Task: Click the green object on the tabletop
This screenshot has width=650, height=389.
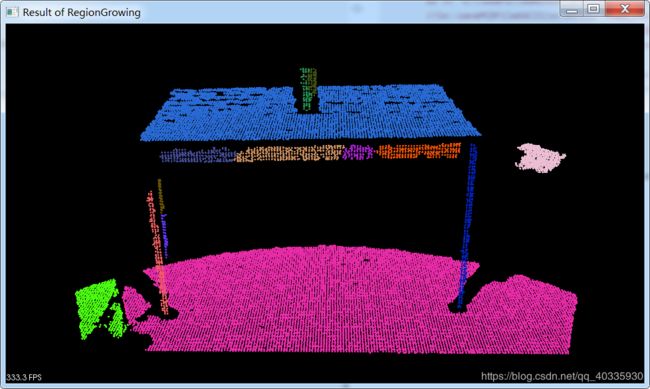Action: click(308, 90)
